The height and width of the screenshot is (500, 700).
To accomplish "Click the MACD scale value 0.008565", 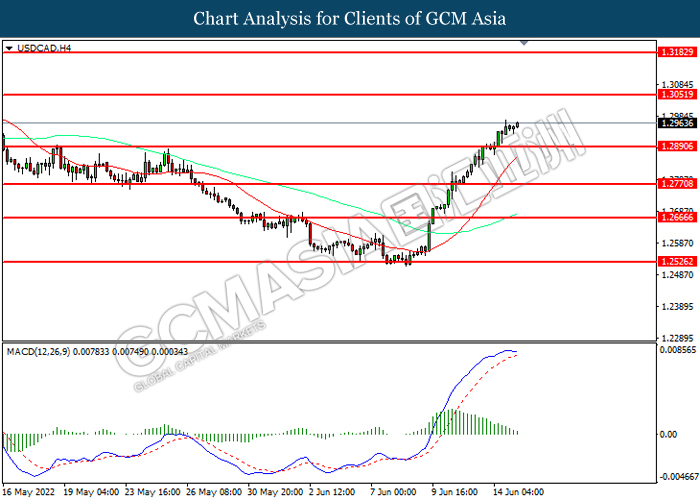I will click(x=678, y=350).
